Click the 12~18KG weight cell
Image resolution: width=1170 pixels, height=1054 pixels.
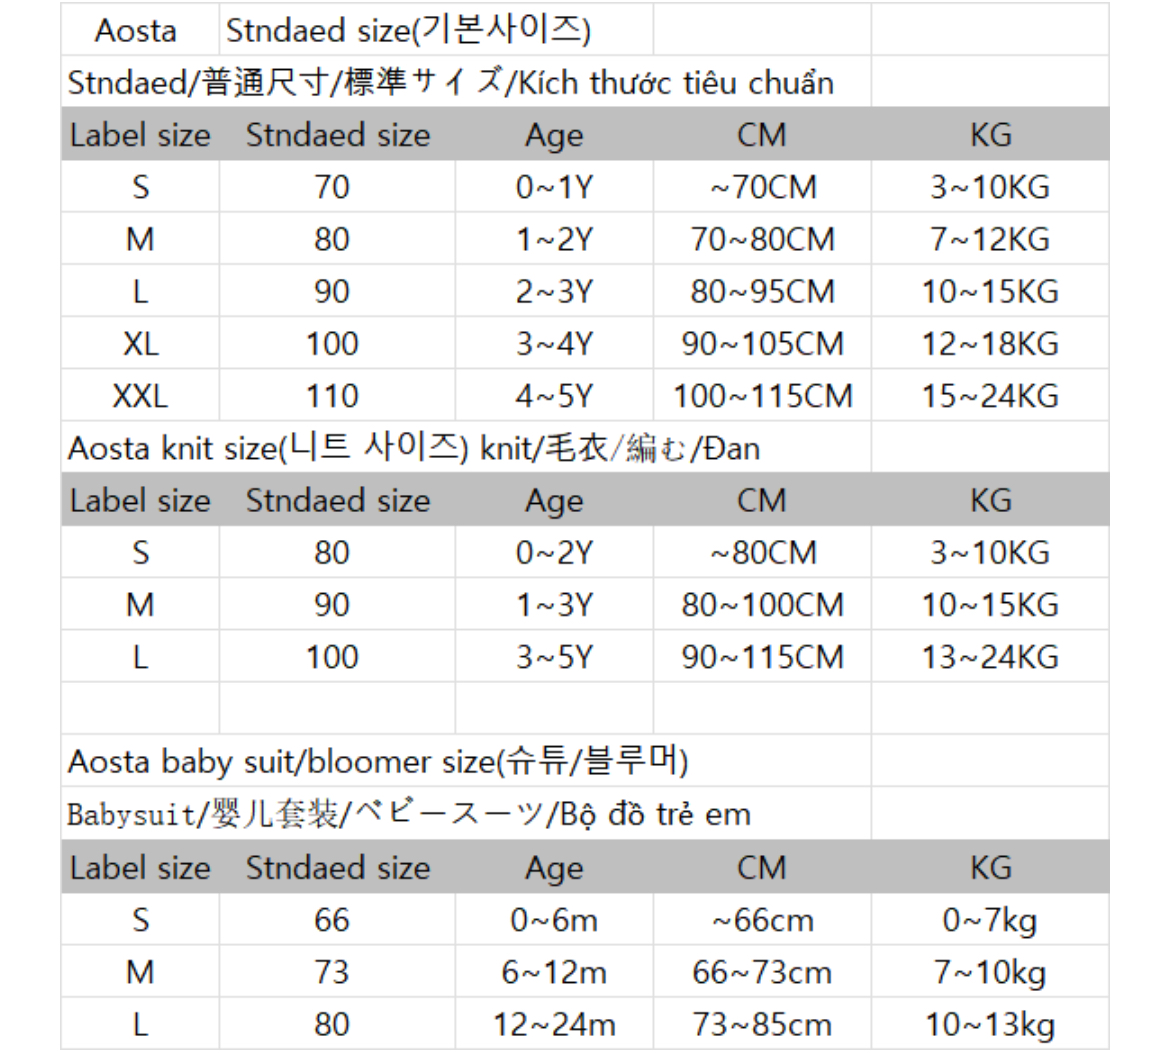pyautogui.click(x=990, y=344)
